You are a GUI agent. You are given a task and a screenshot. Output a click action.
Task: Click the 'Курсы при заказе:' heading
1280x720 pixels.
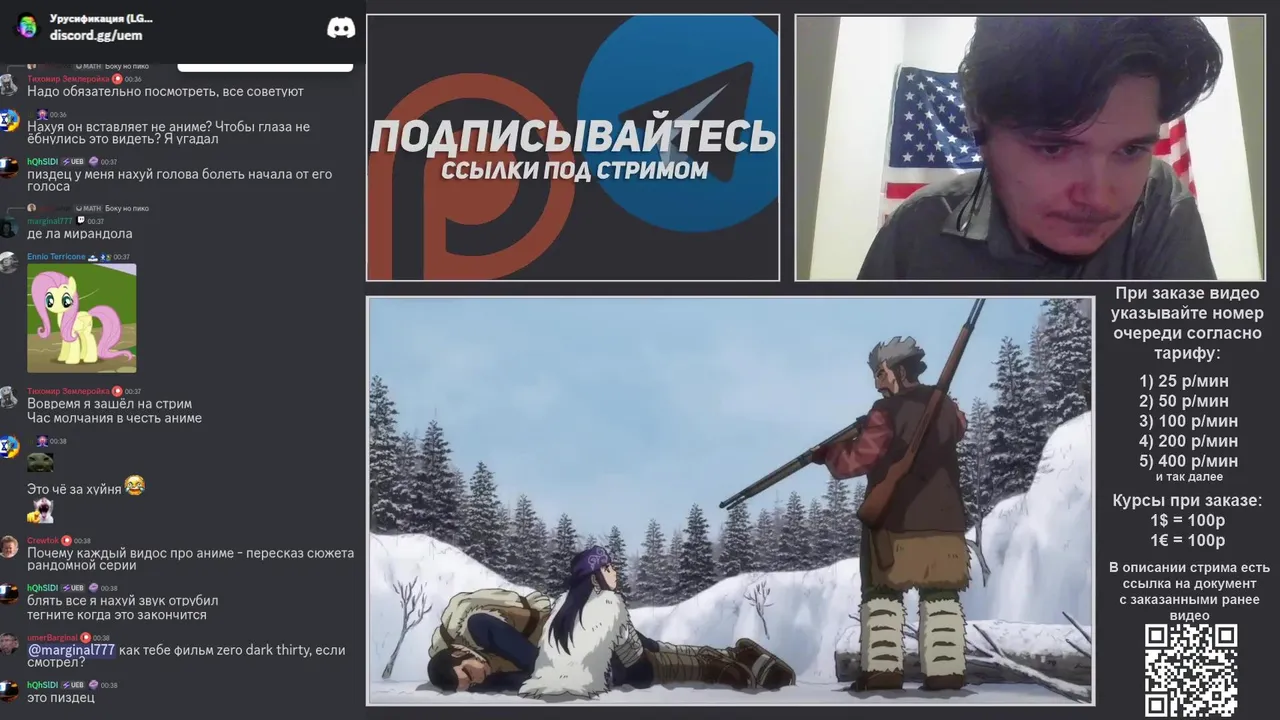coord(1187,501)
